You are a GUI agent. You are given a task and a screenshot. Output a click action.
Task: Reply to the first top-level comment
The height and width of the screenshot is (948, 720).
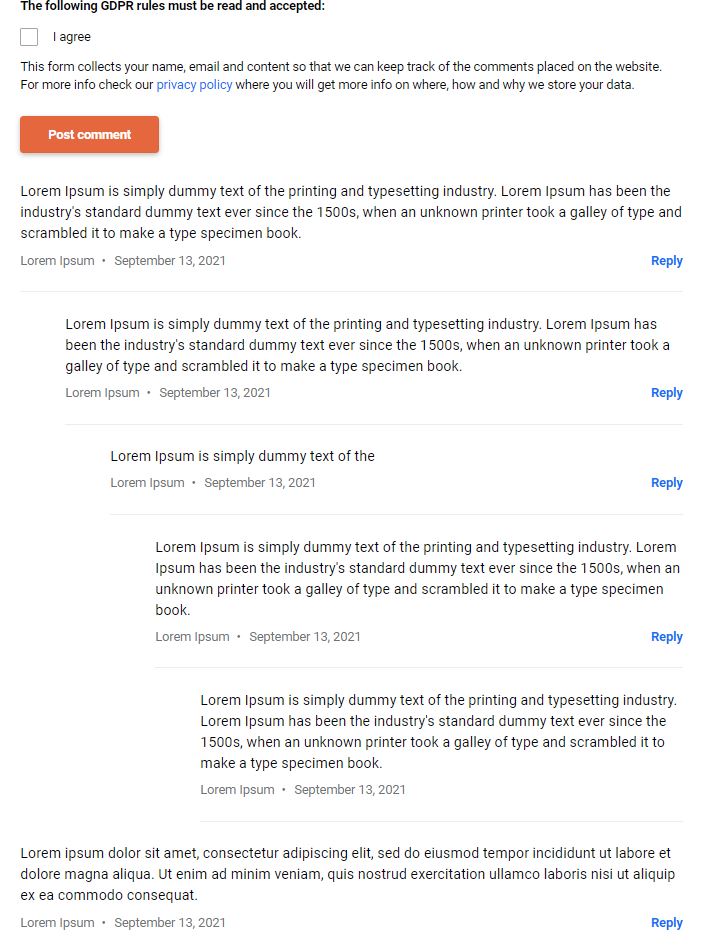coord(666,261)
